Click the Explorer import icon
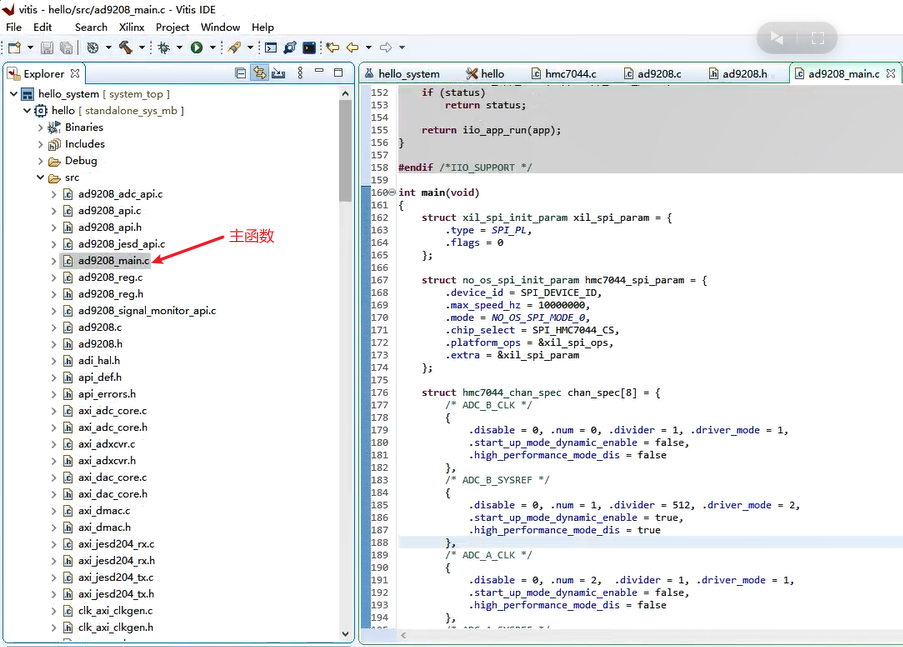Viewport: 903px width, 647px height. 279,73
